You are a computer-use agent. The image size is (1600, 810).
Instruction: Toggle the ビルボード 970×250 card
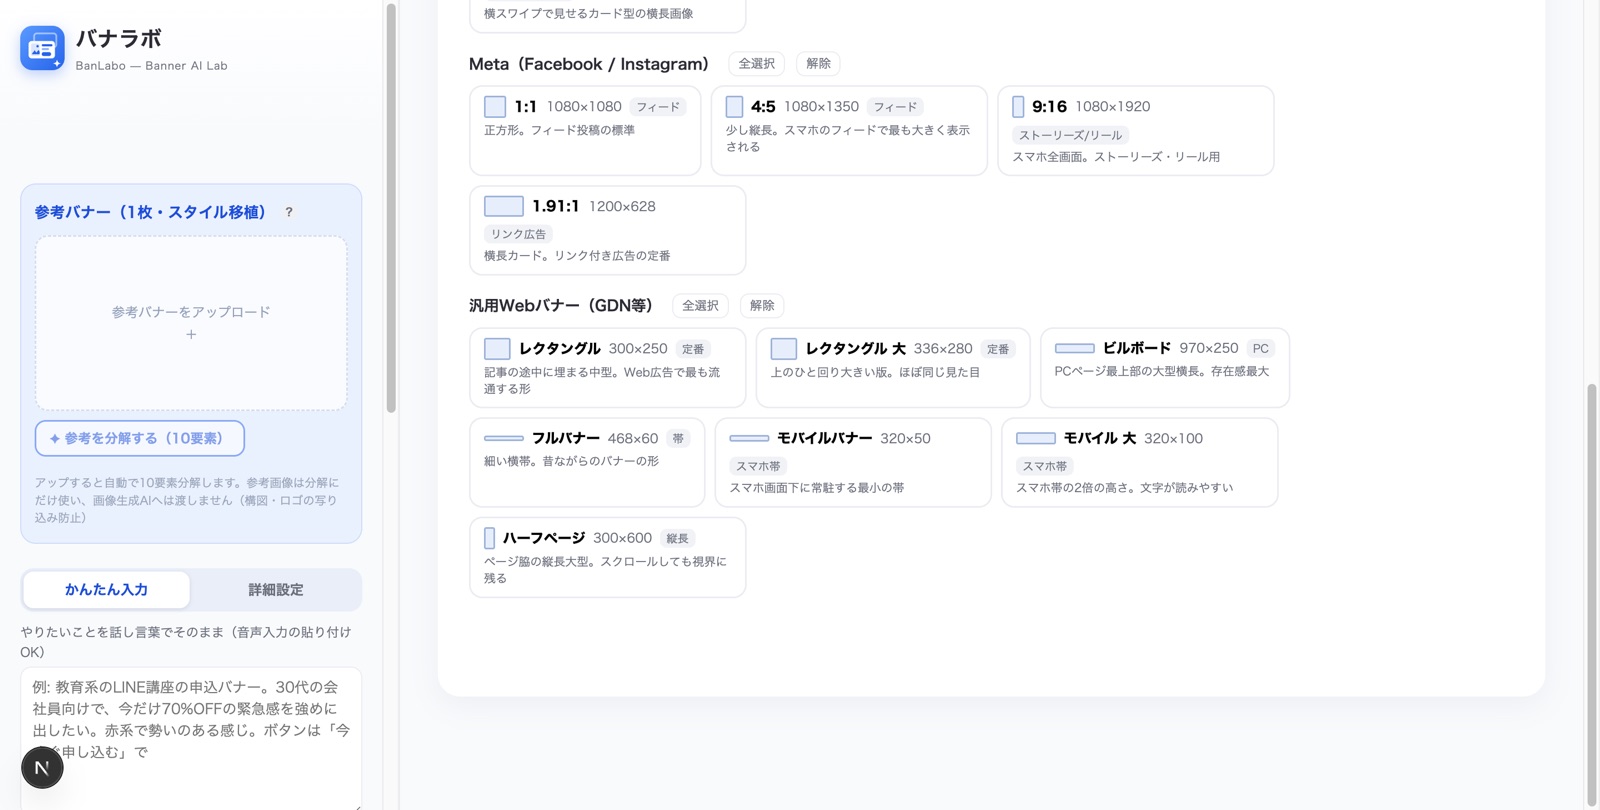[1165, 368]
